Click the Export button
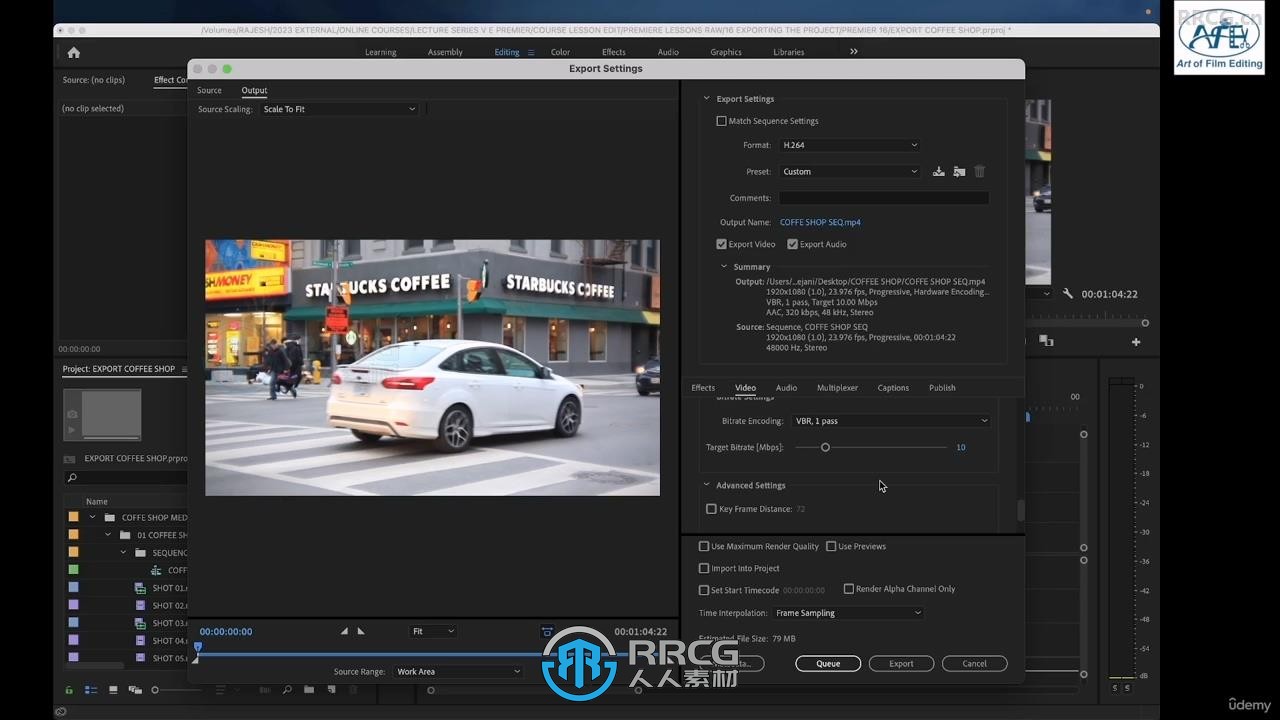1280x720 pixels. [x=901, y=663]
